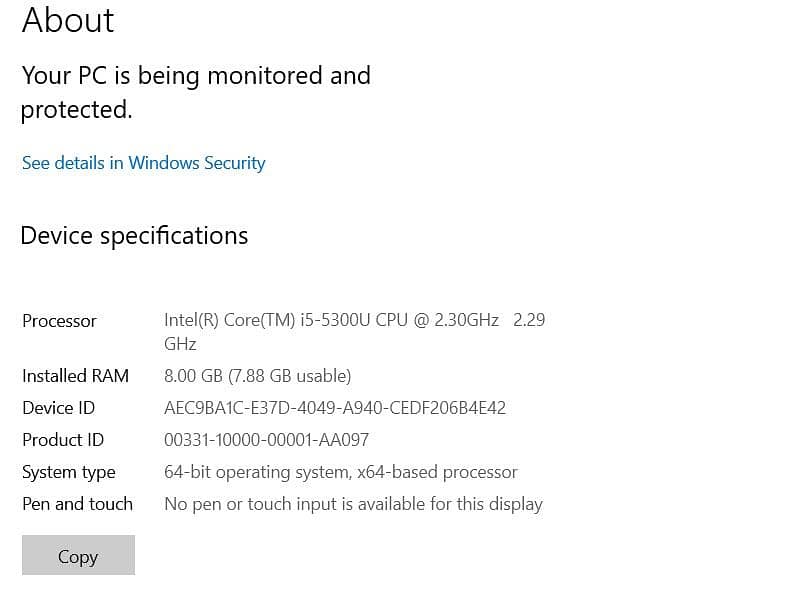Click the Installed RAM label
The image size is (798, 596).
[x=75, y=376]
